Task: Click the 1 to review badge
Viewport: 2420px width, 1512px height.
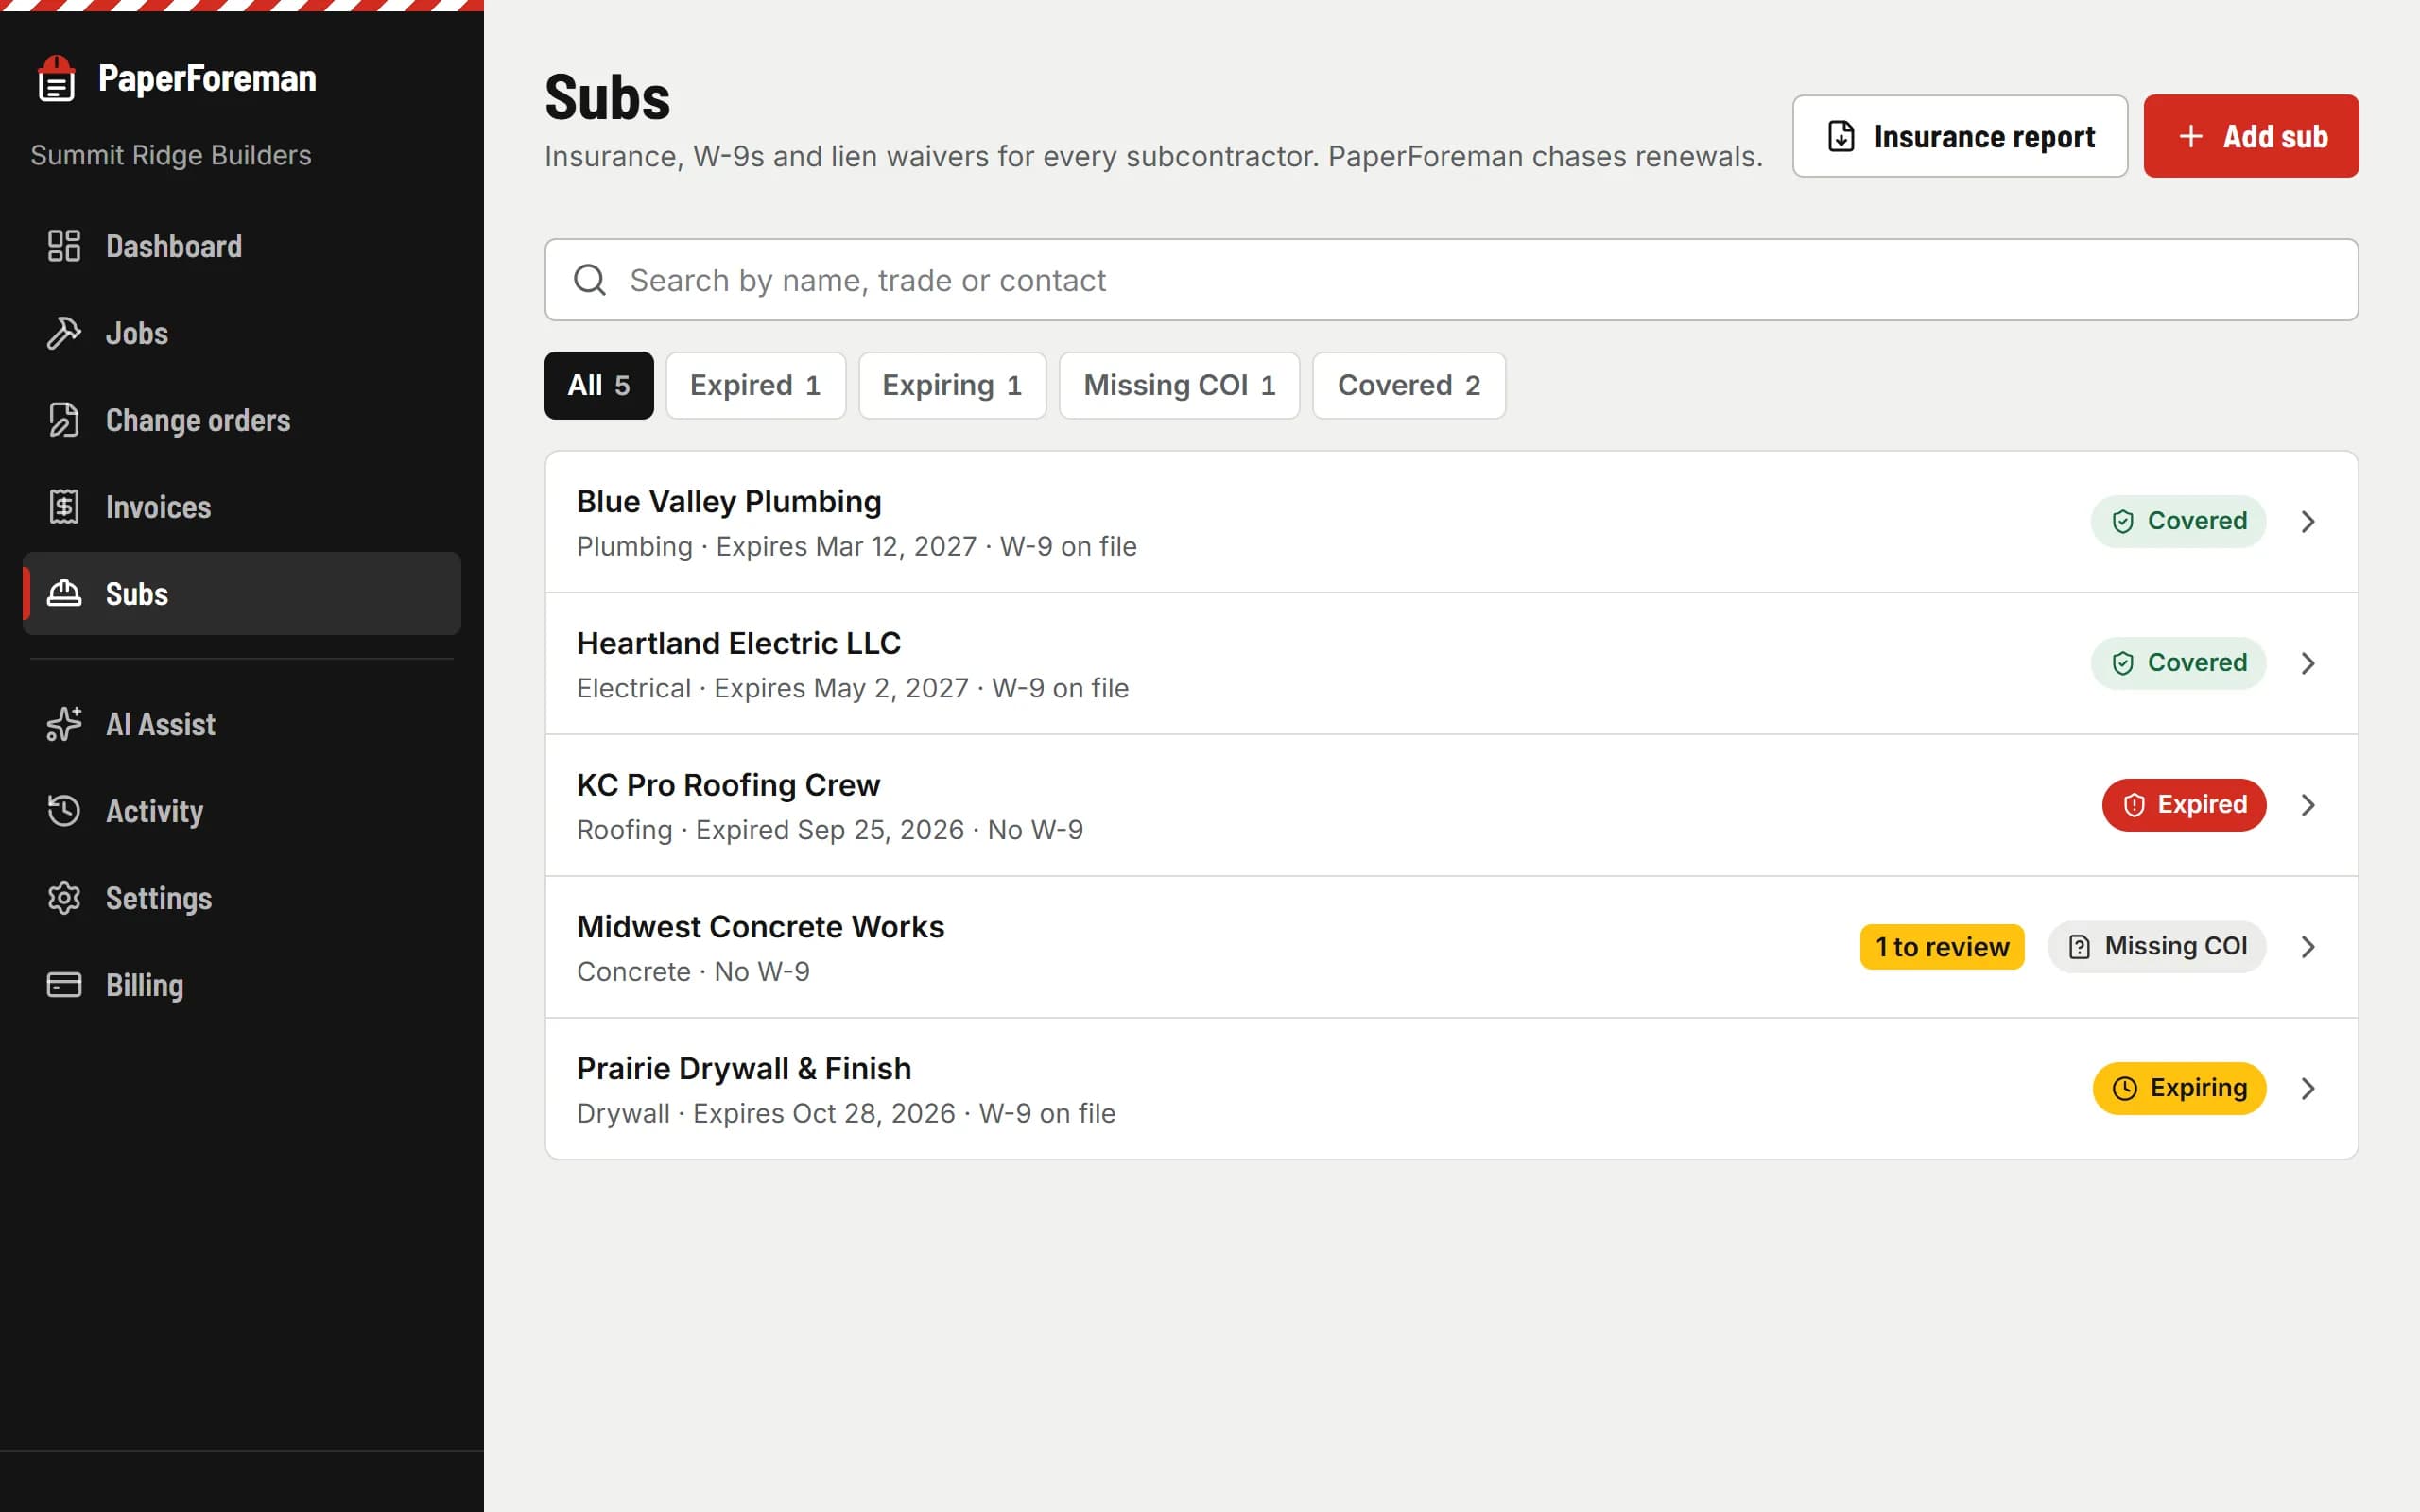Action: [1941, 947]
